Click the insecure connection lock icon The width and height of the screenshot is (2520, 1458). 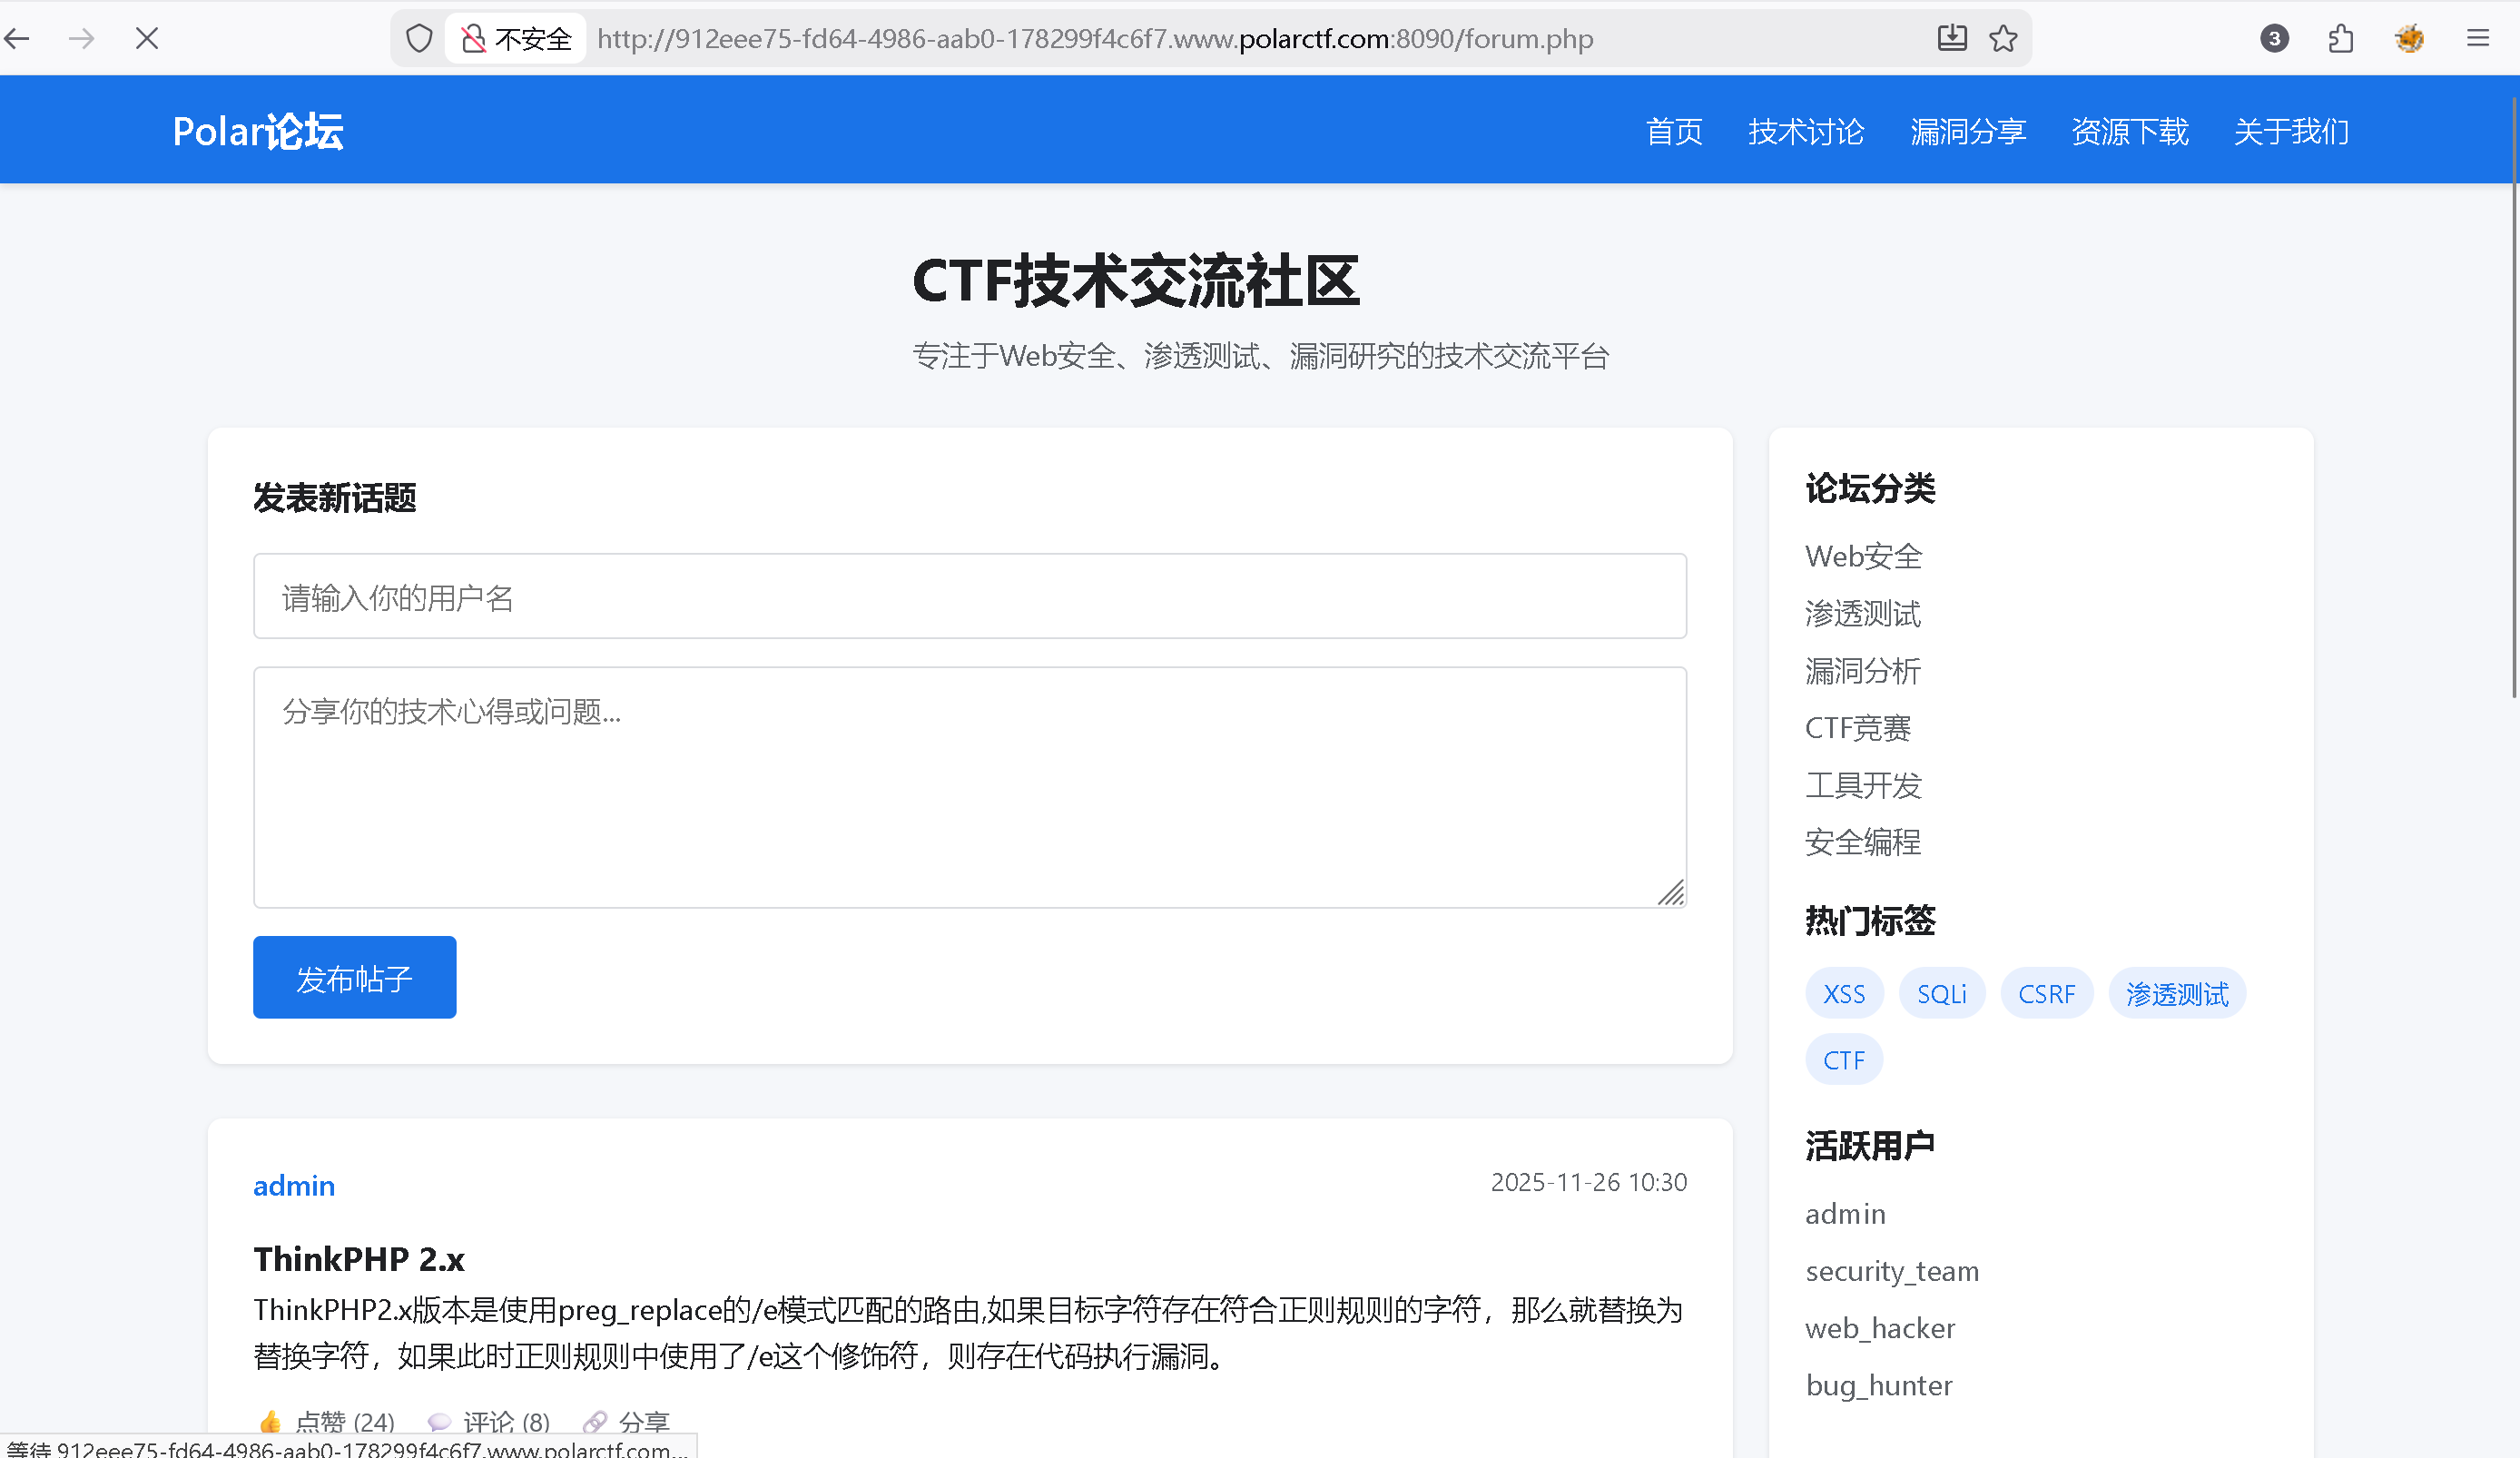pos(473,39)
